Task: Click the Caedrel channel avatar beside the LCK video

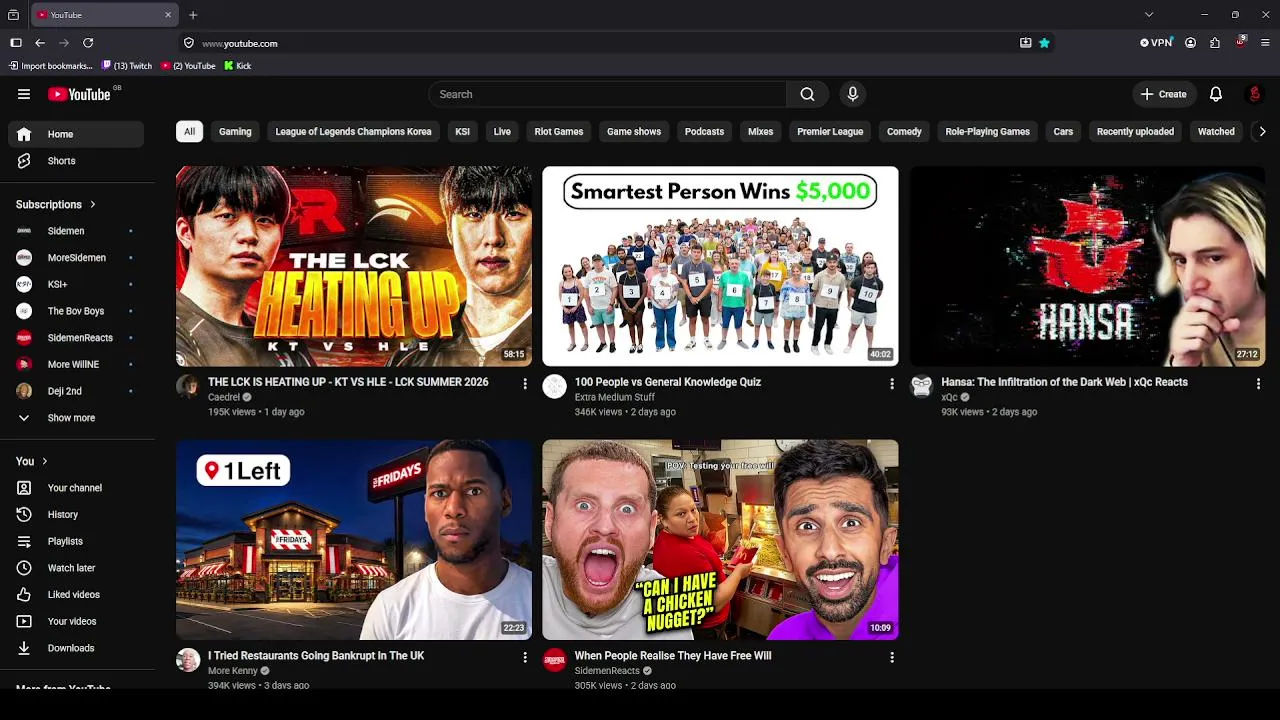Action: click(x=188, y=387)
